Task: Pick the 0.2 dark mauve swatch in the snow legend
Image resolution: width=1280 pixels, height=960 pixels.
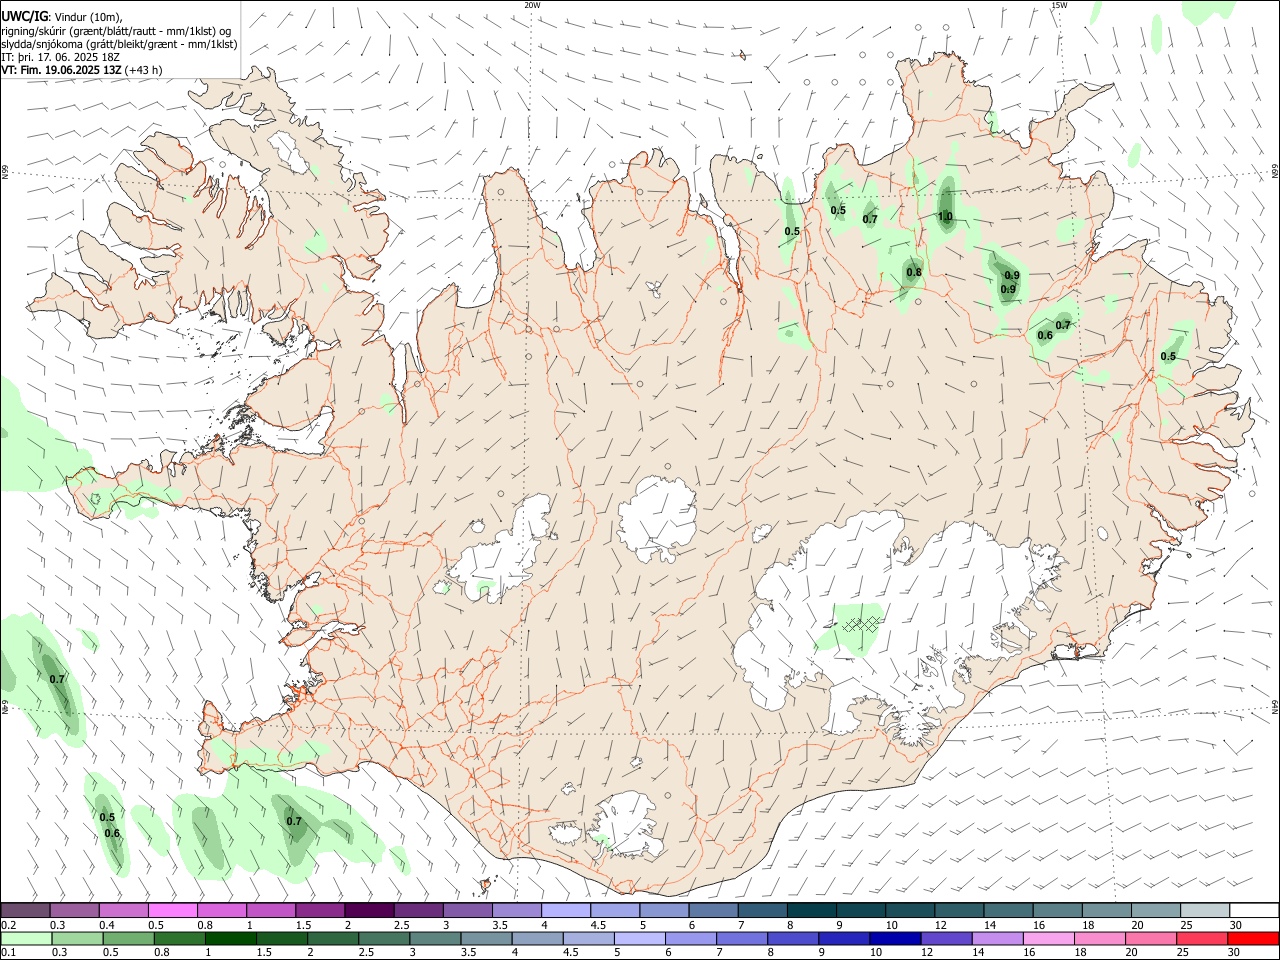Action: point(25,910)
